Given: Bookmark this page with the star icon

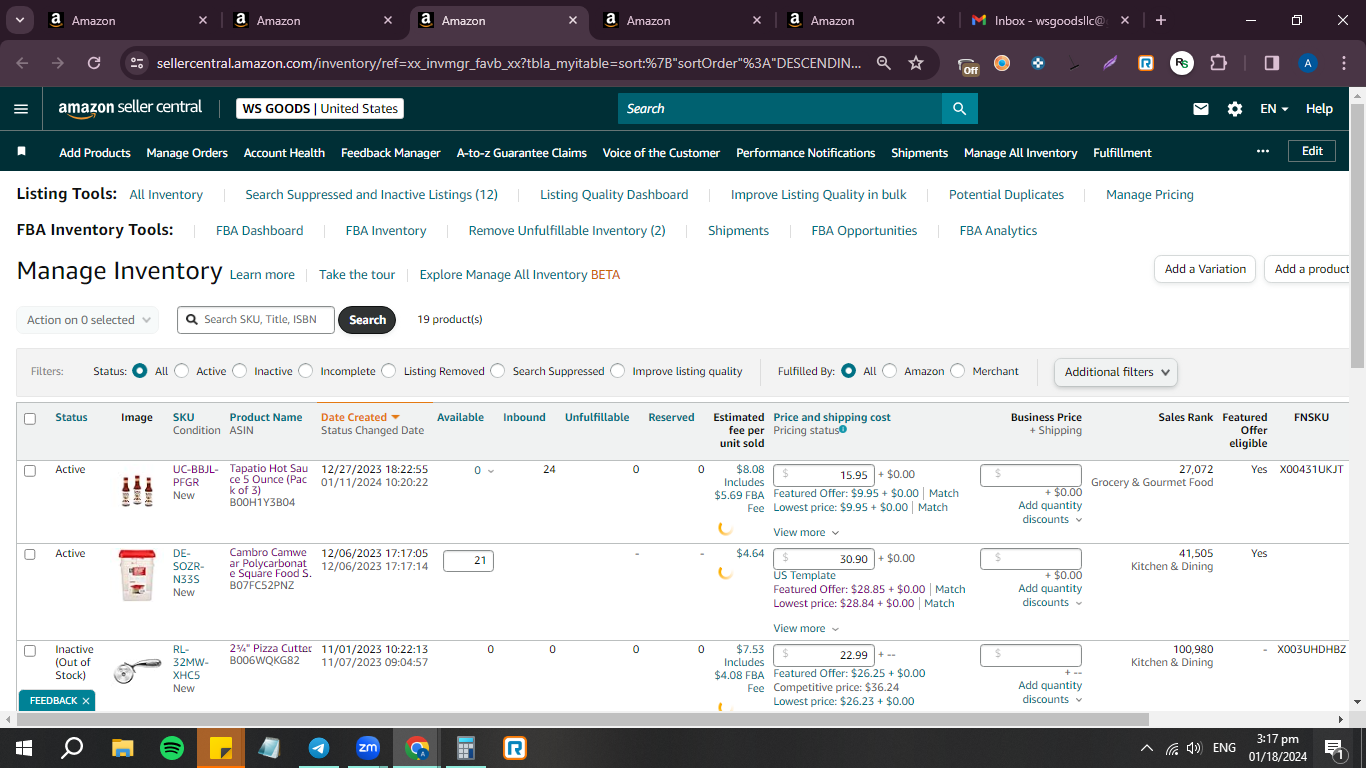Looking at the screenshot, I should (x=916, y=63).
